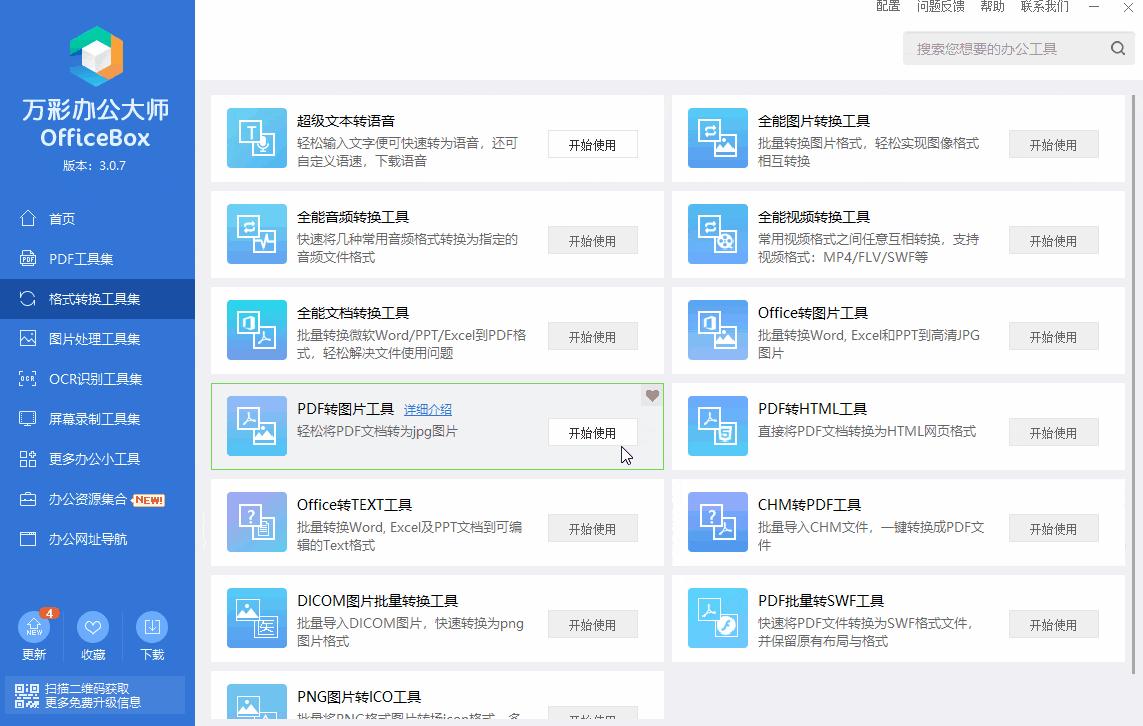This screenshot has height=726, width=1143.
Task: Toggle the favorite heart on PDF转图片工具 card
Action: click(652, 396)
